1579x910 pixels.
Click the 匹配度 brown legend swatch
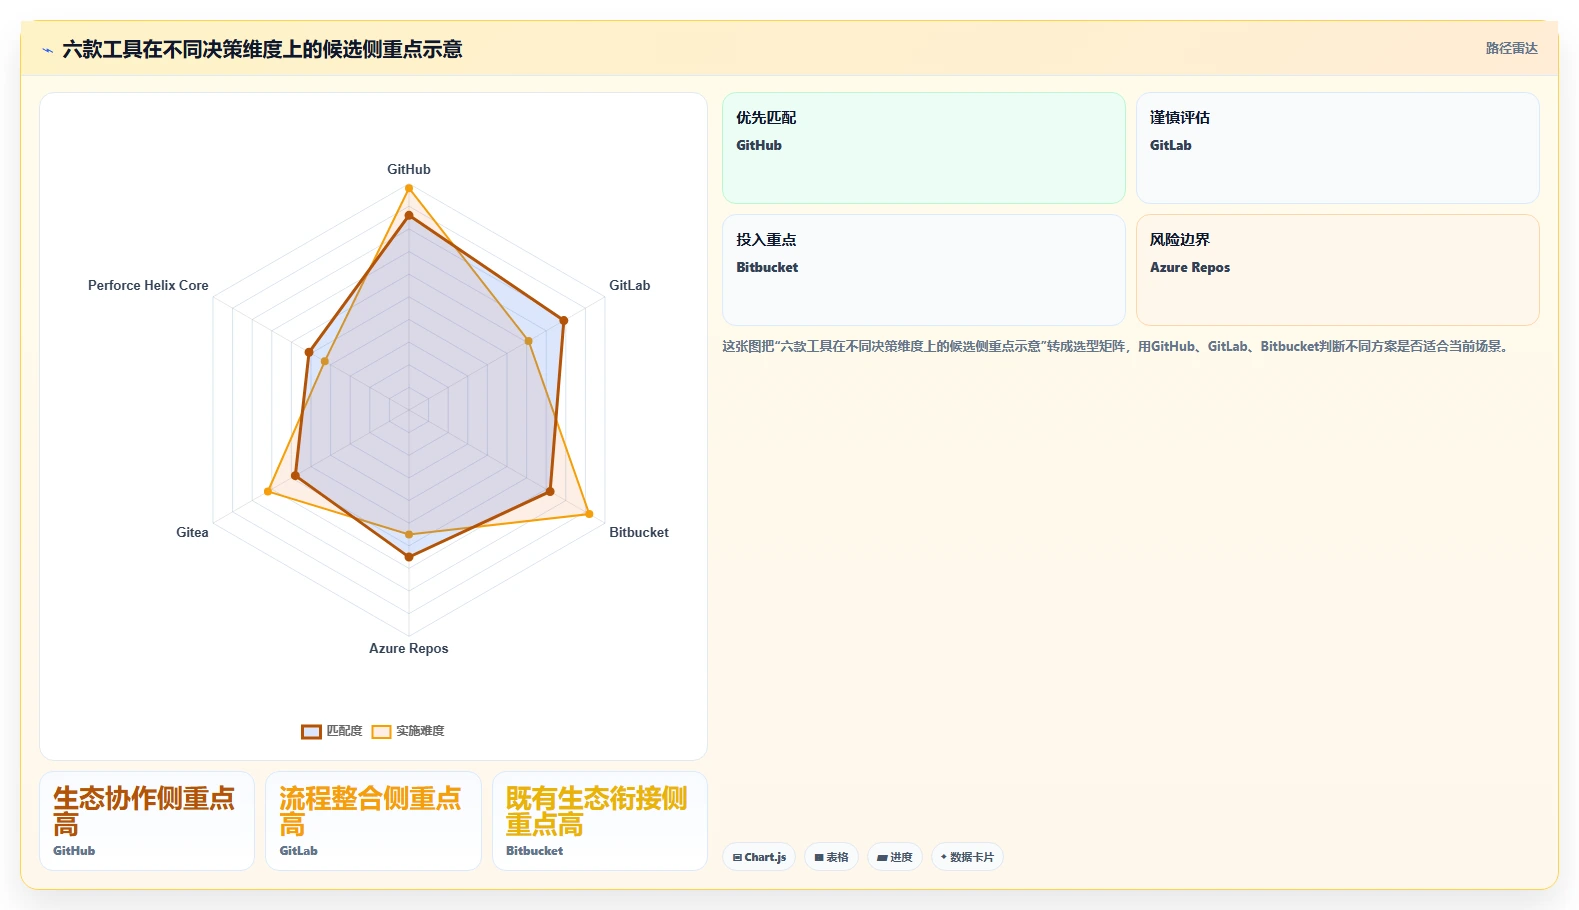pyautogui.click(x=311, y=732)
